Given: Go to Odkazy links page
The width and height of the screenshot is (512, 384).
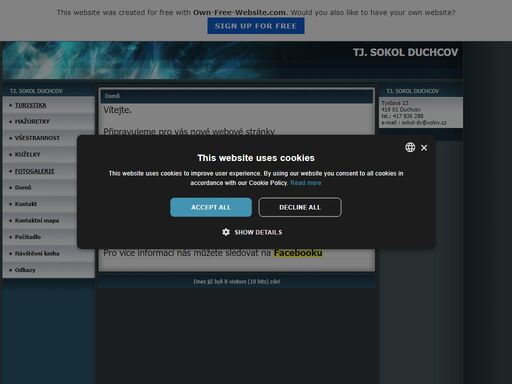Looking at the screenshot, I should click(25, 270).
